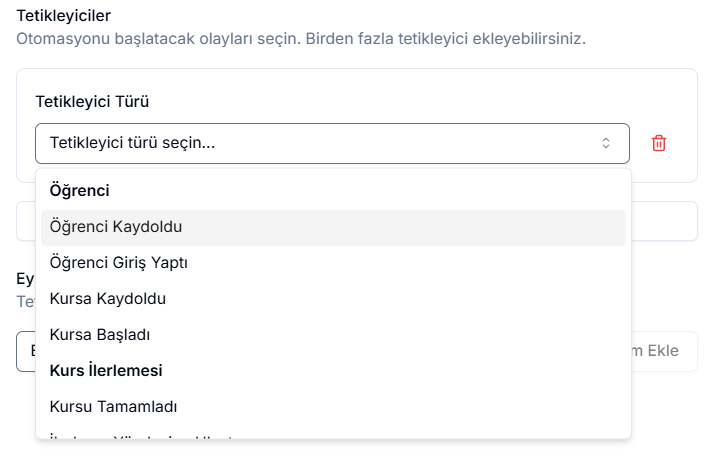Click the hidden row's right edge below the trigger card

pos(664,221)
